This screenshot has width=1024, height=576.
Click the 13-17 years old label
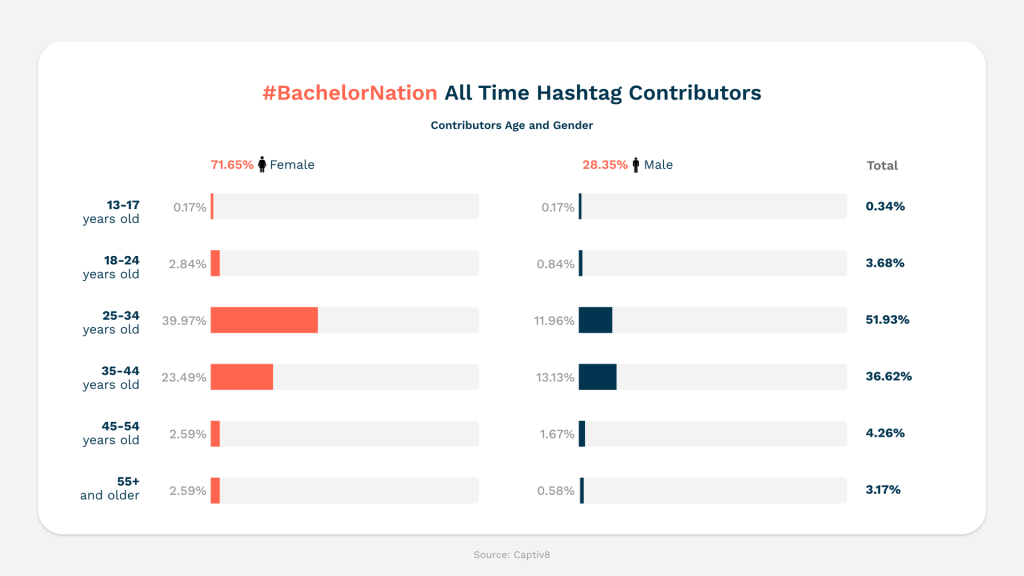[x=111, y=212]
